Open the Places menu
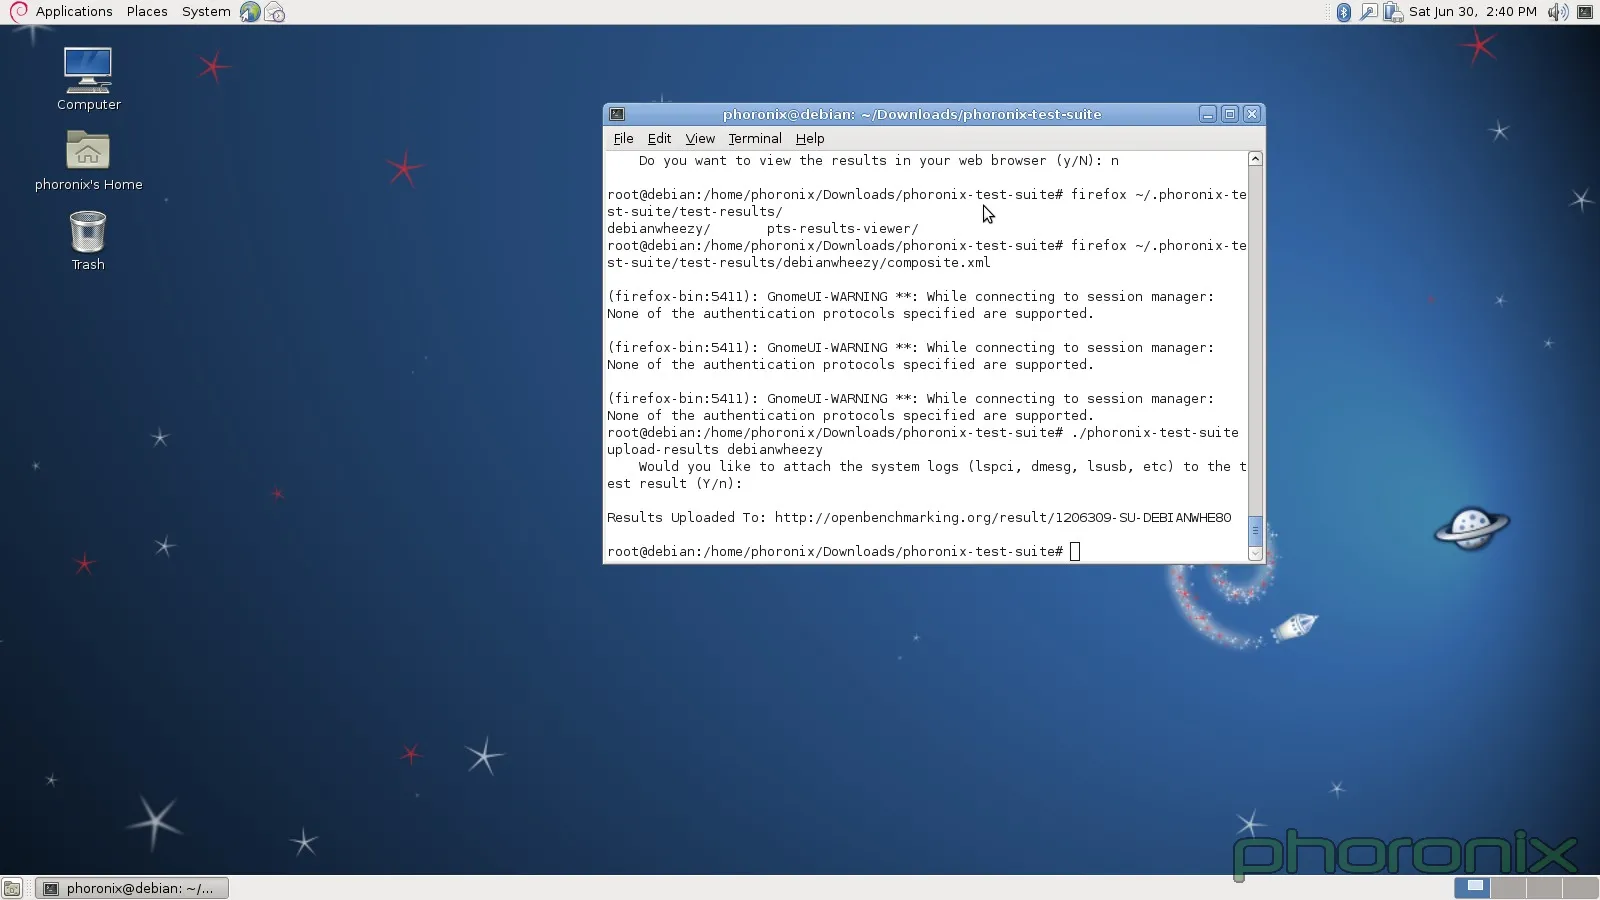The height and width of the screenshot is (900, 1600). pos(147,12)
